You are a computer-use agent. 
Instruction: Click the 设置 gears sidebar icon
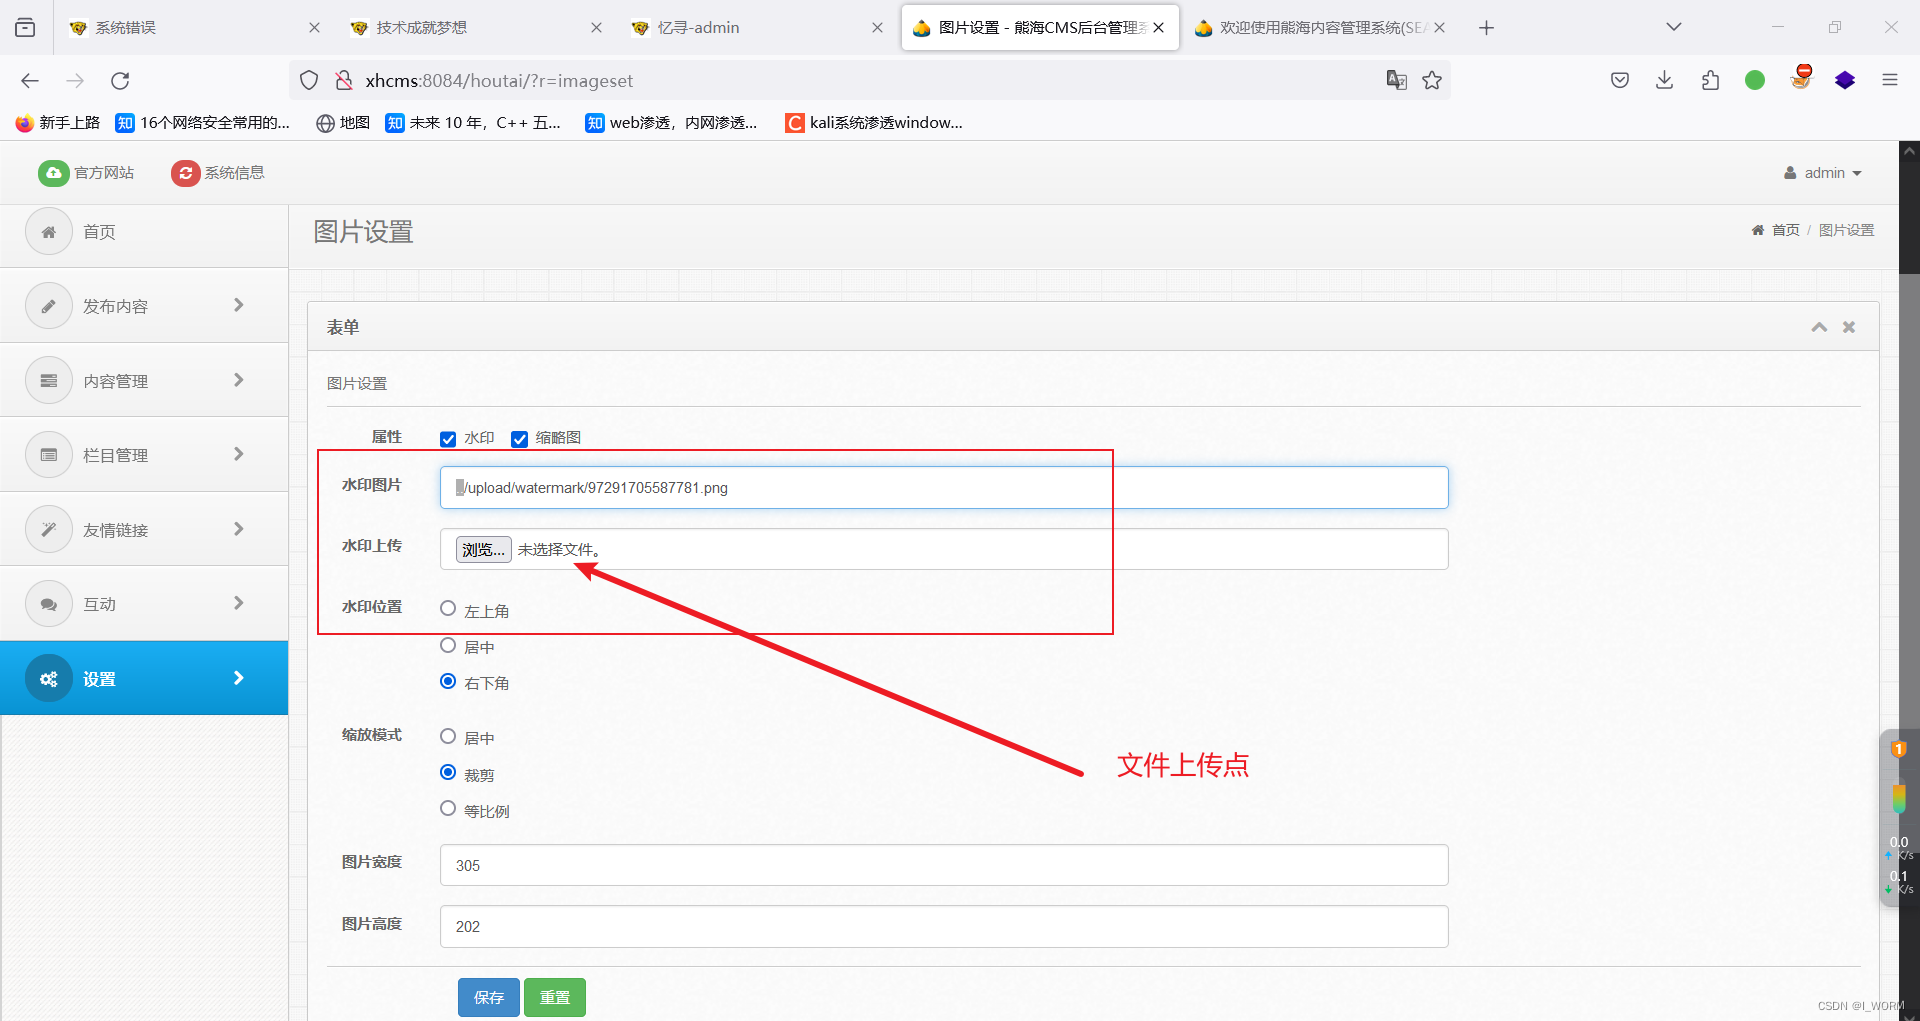pyautogui.click(x=49, y=679)
